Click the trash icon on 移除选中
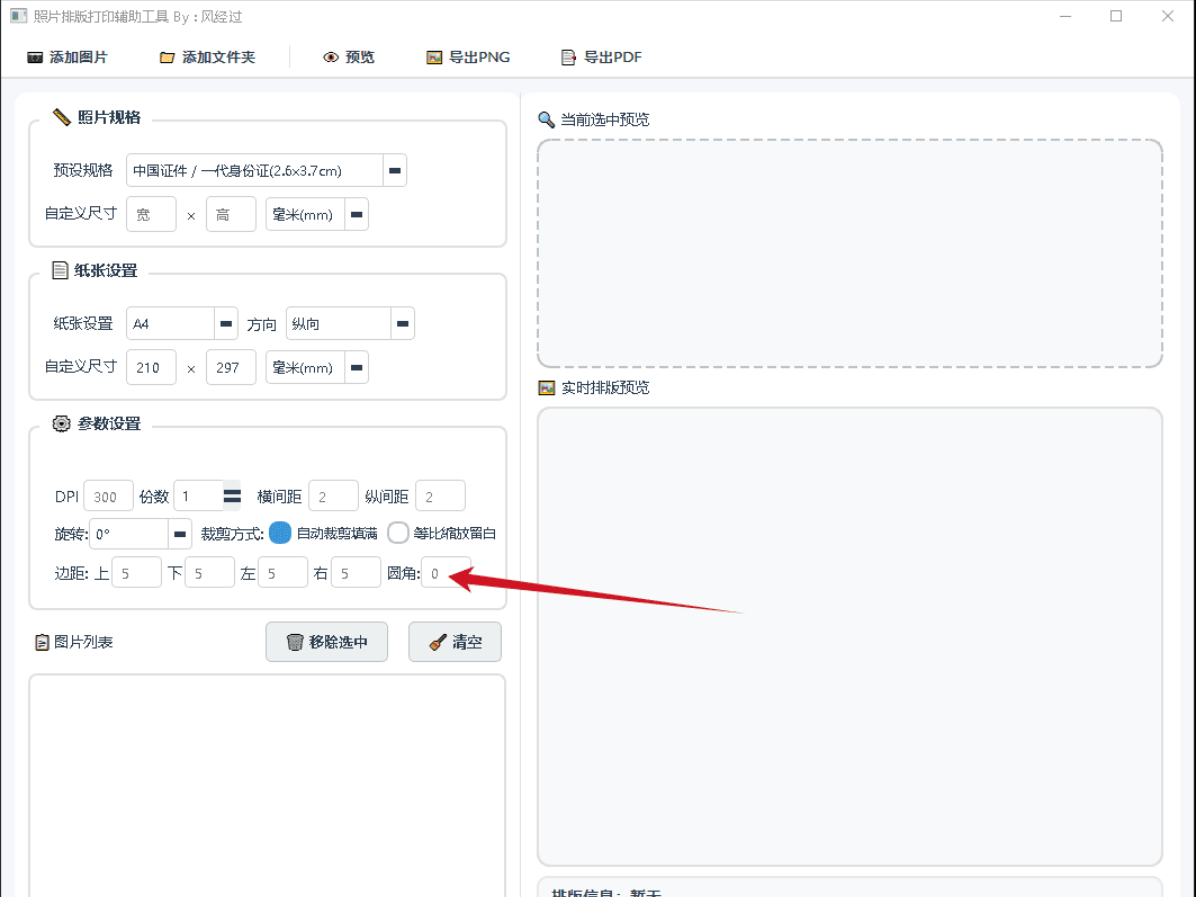Screen dimensions: 1196x897 click(294, 642)
